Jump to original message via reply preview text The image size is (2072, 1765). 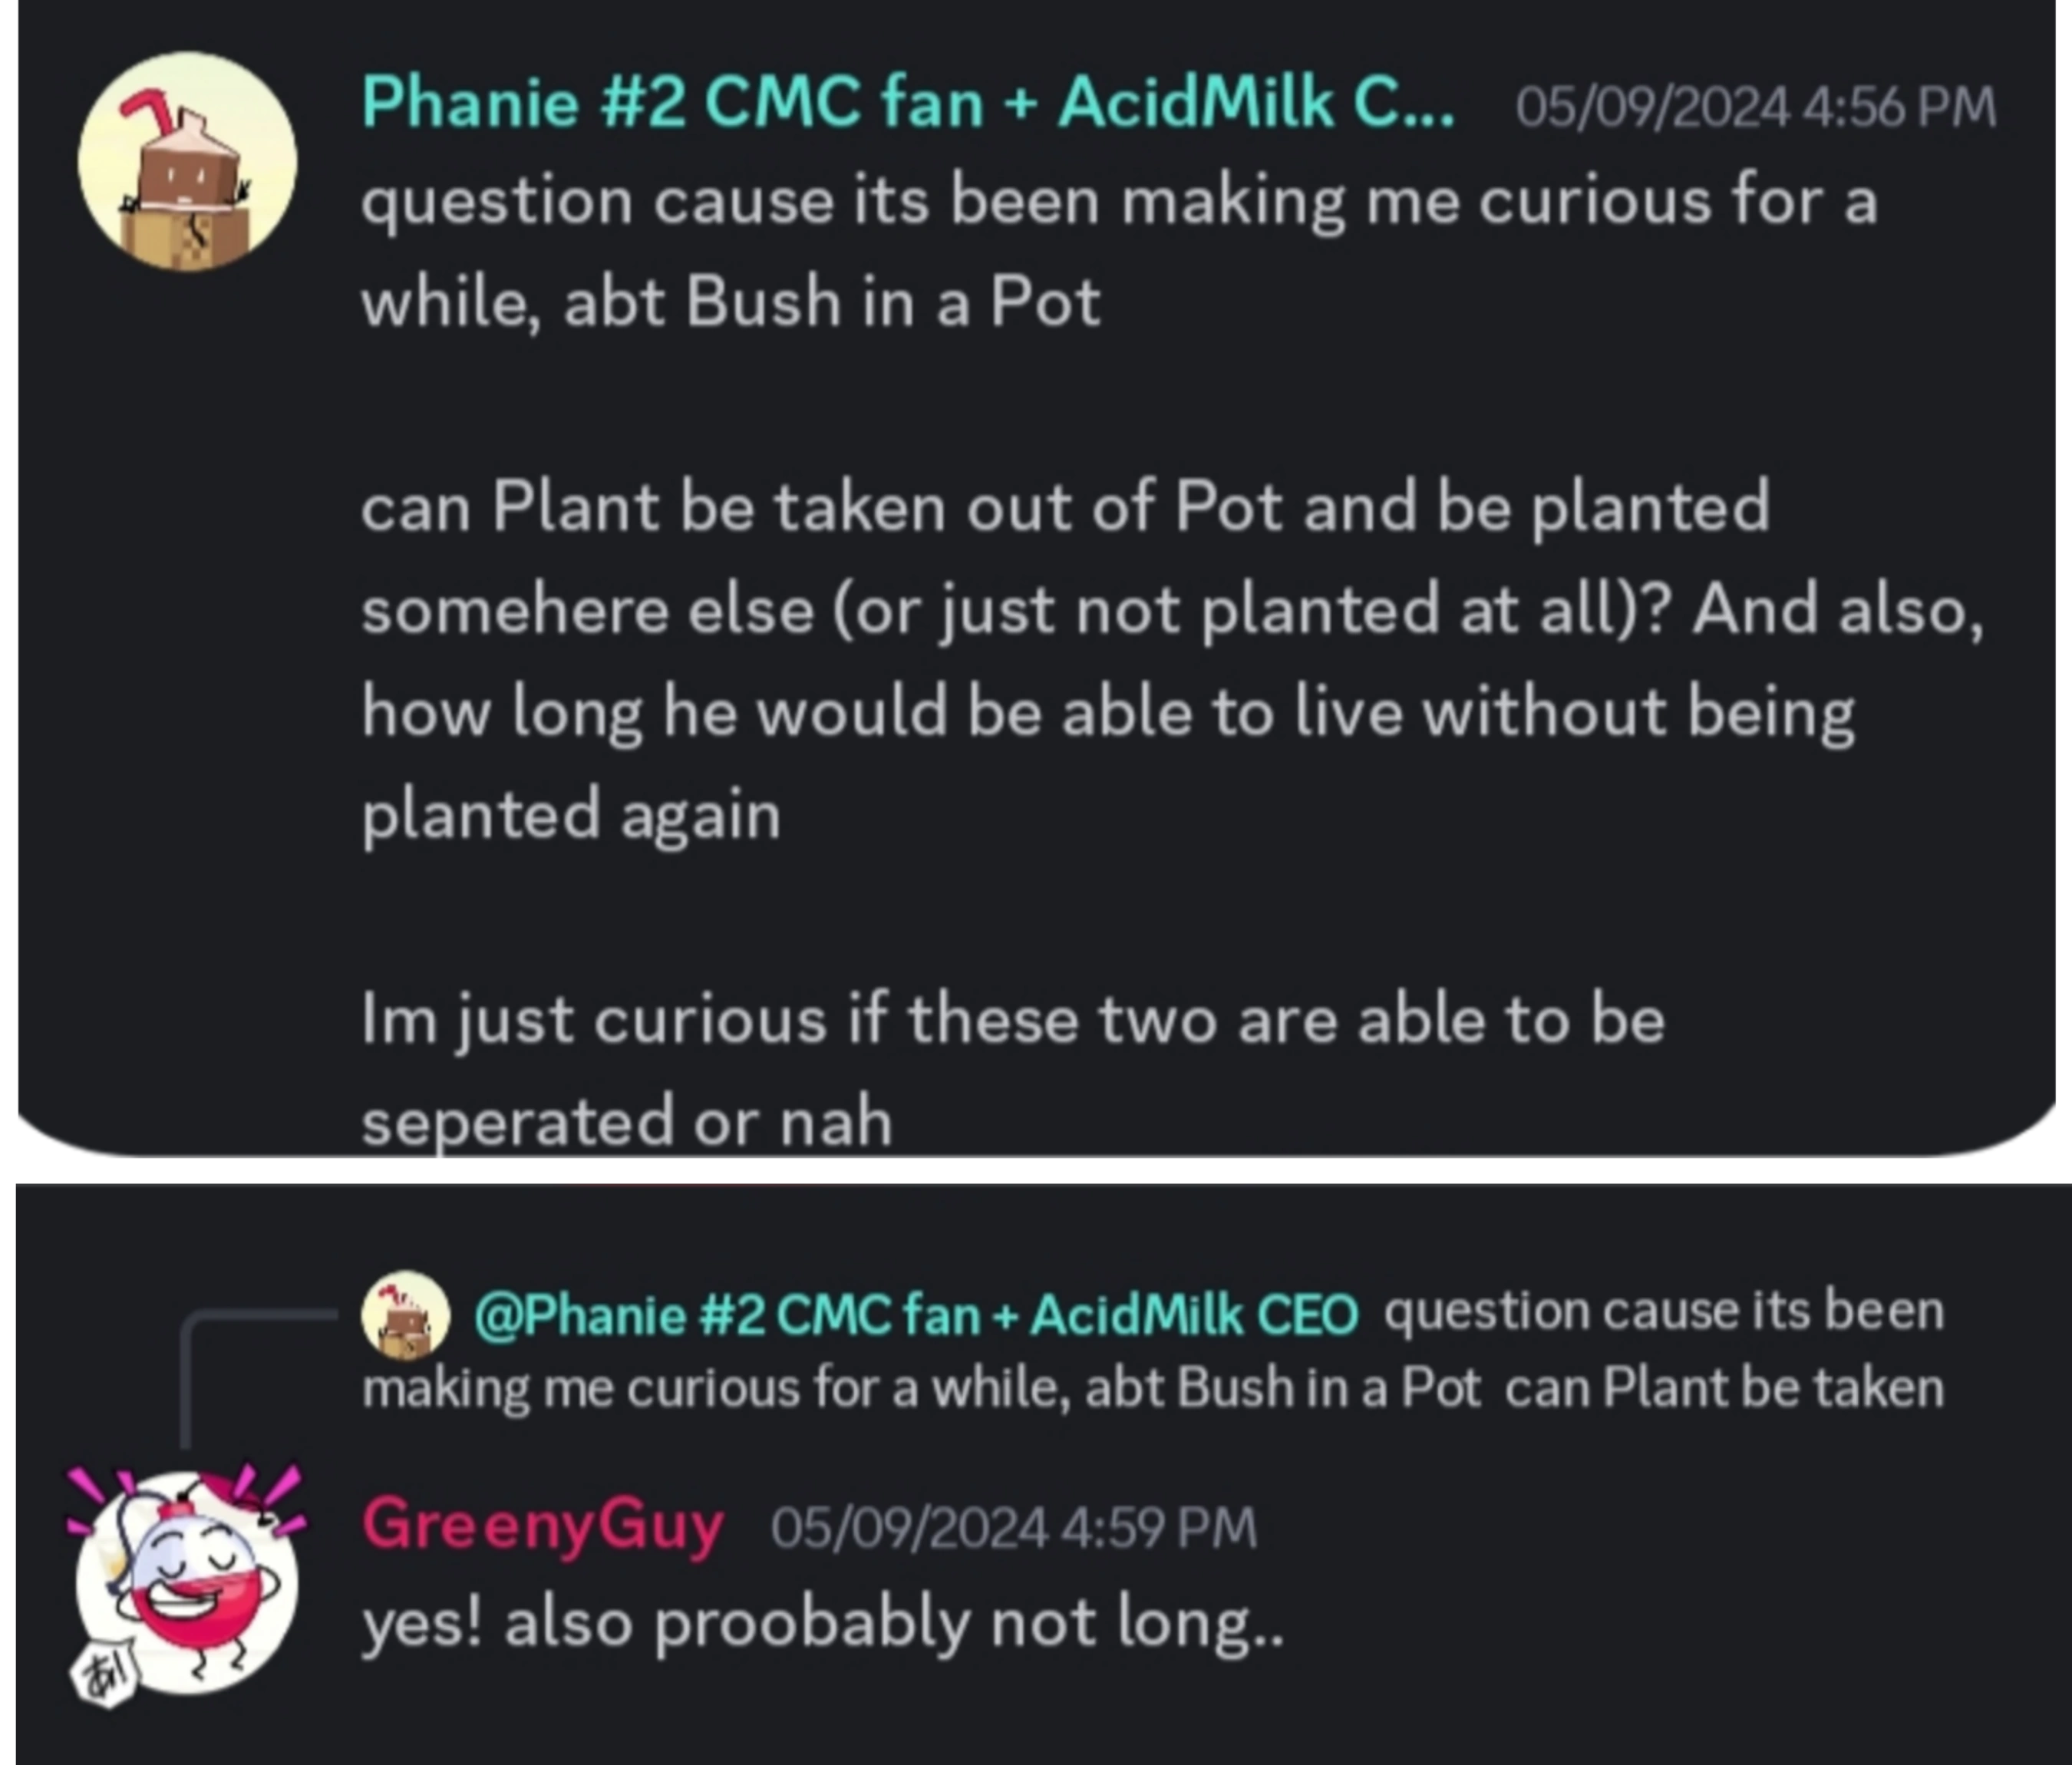click(1150, 1388)
